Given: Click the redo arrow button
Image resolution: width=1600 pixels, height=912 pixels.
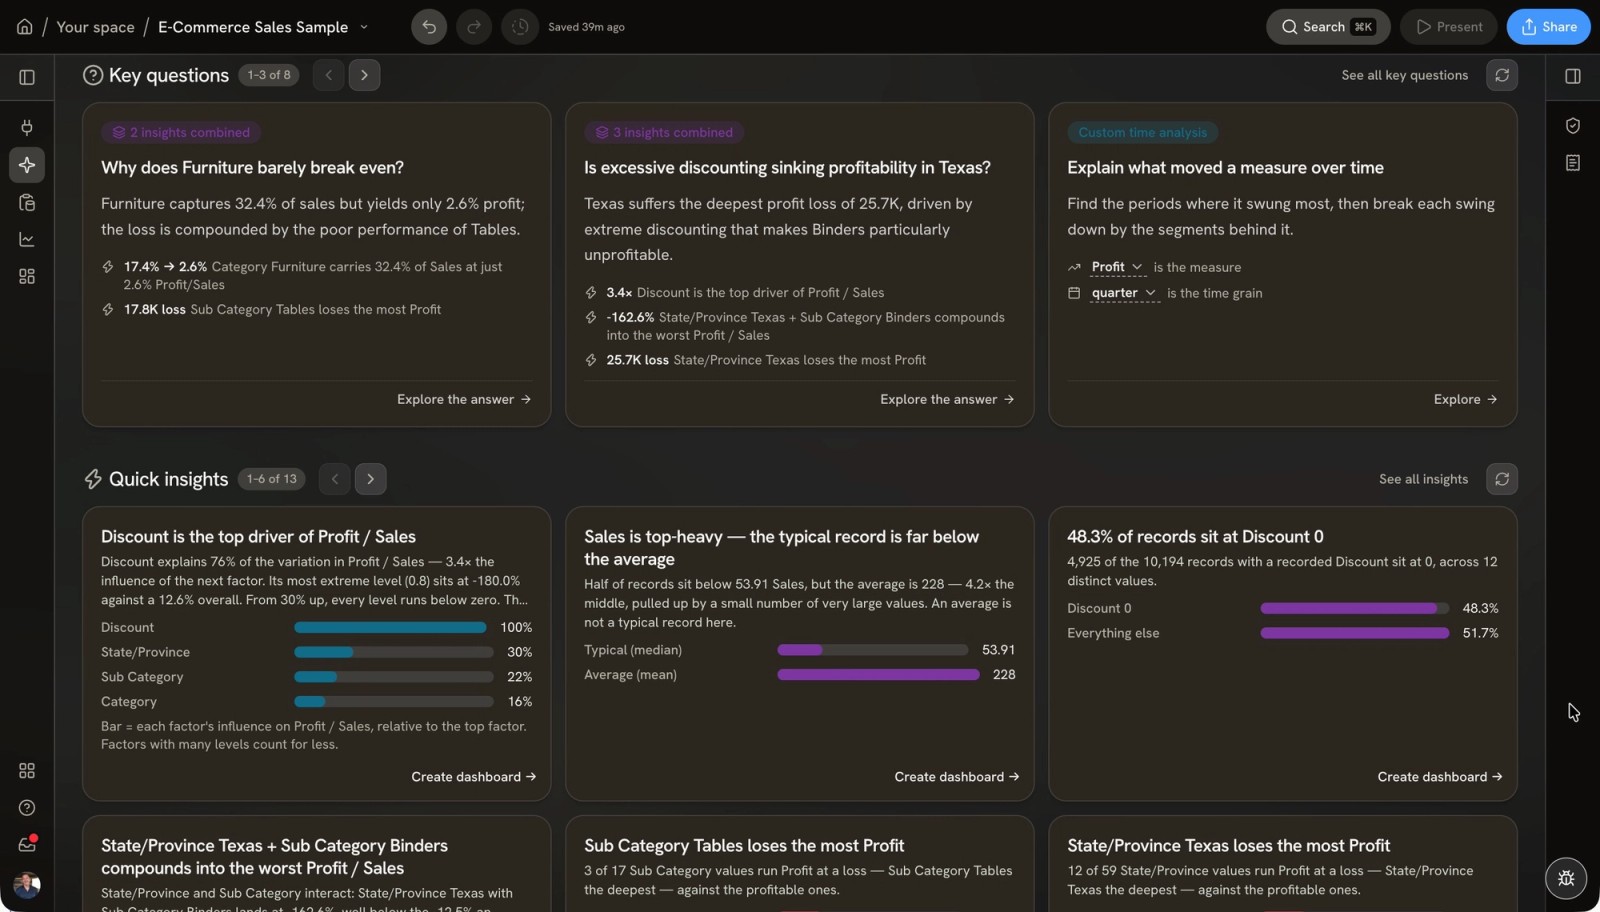Looking at the screenshot, I should 474,27.
